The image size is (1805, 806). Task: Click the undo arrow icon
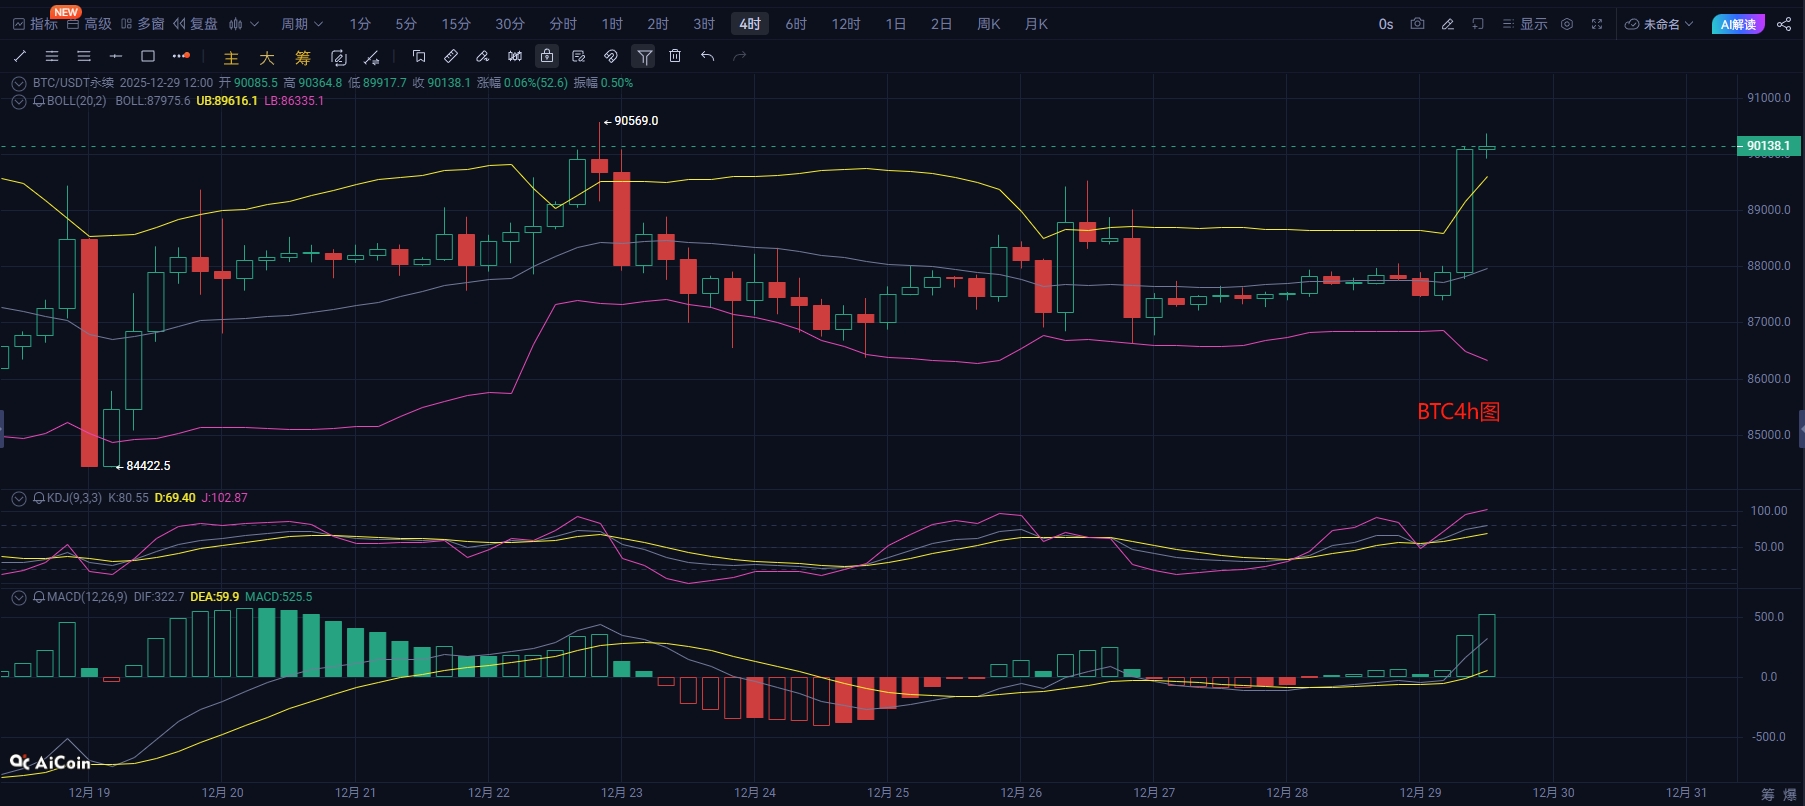click(x=708, y=56)
